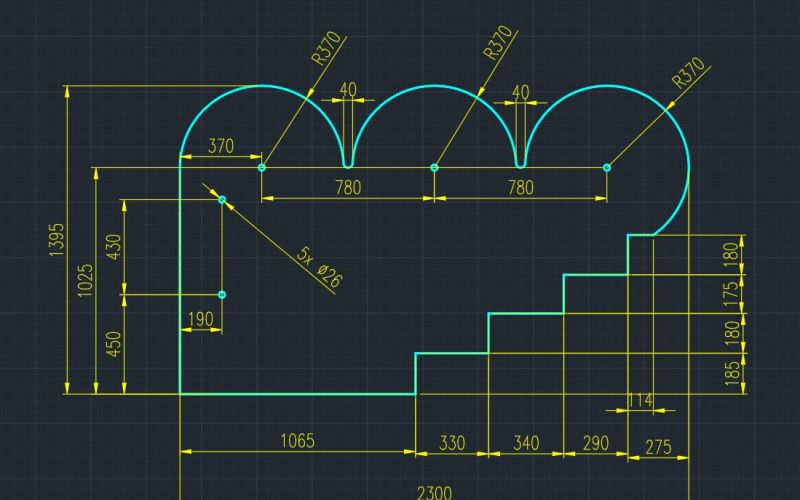
Task: Select the 185 step height dimension
Action: click(732, 374)
